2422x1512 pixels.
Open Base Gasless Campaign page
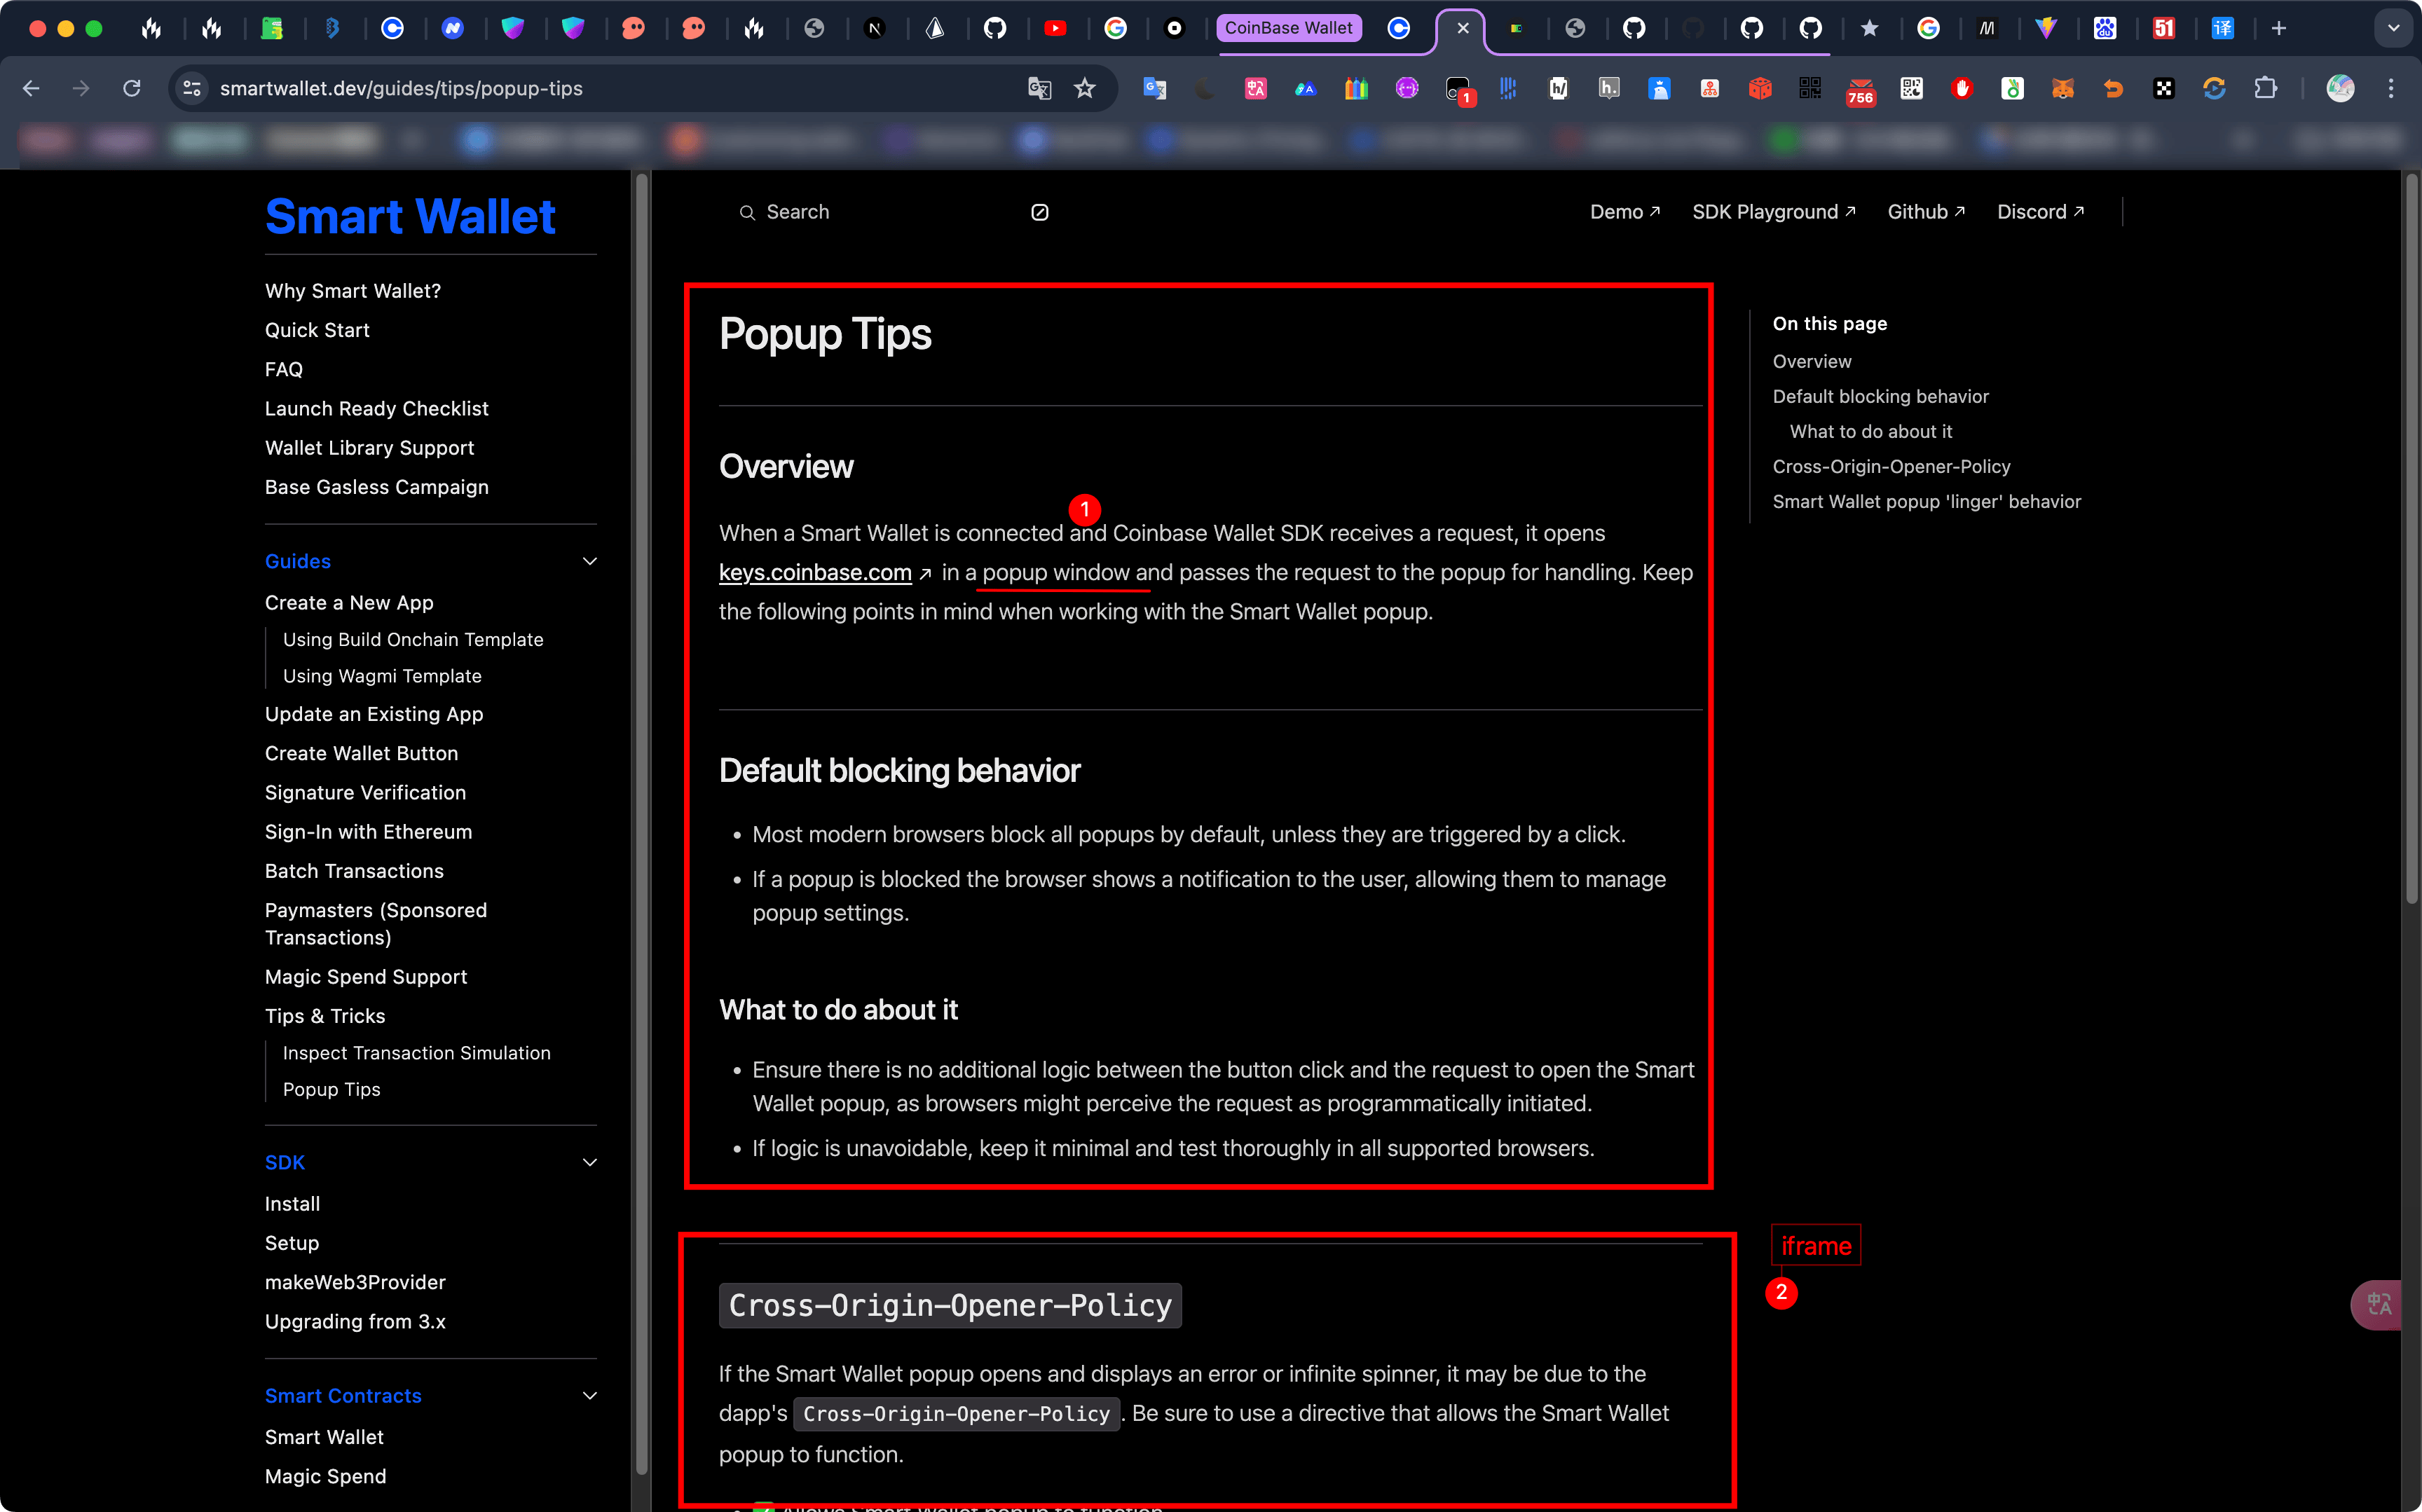[376, 487]
